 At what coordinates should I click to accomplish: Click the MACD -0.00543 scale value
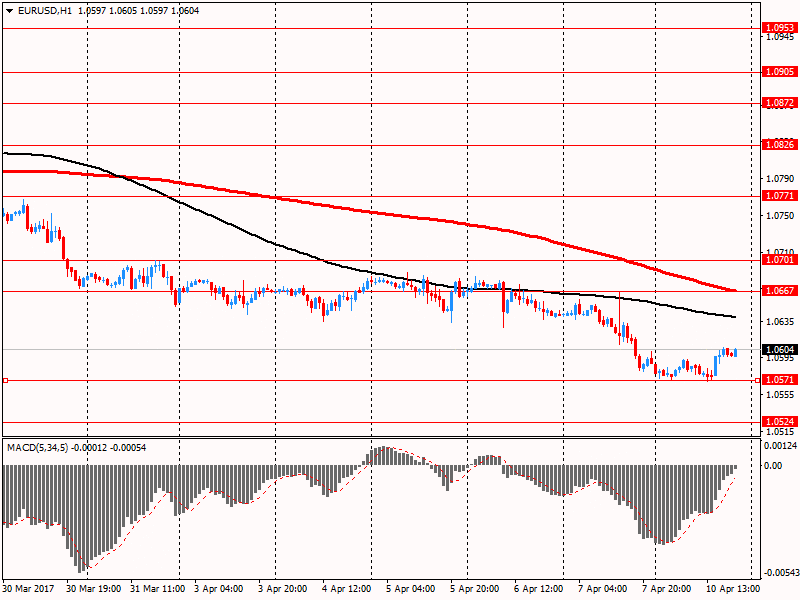(x=781, y=573)
